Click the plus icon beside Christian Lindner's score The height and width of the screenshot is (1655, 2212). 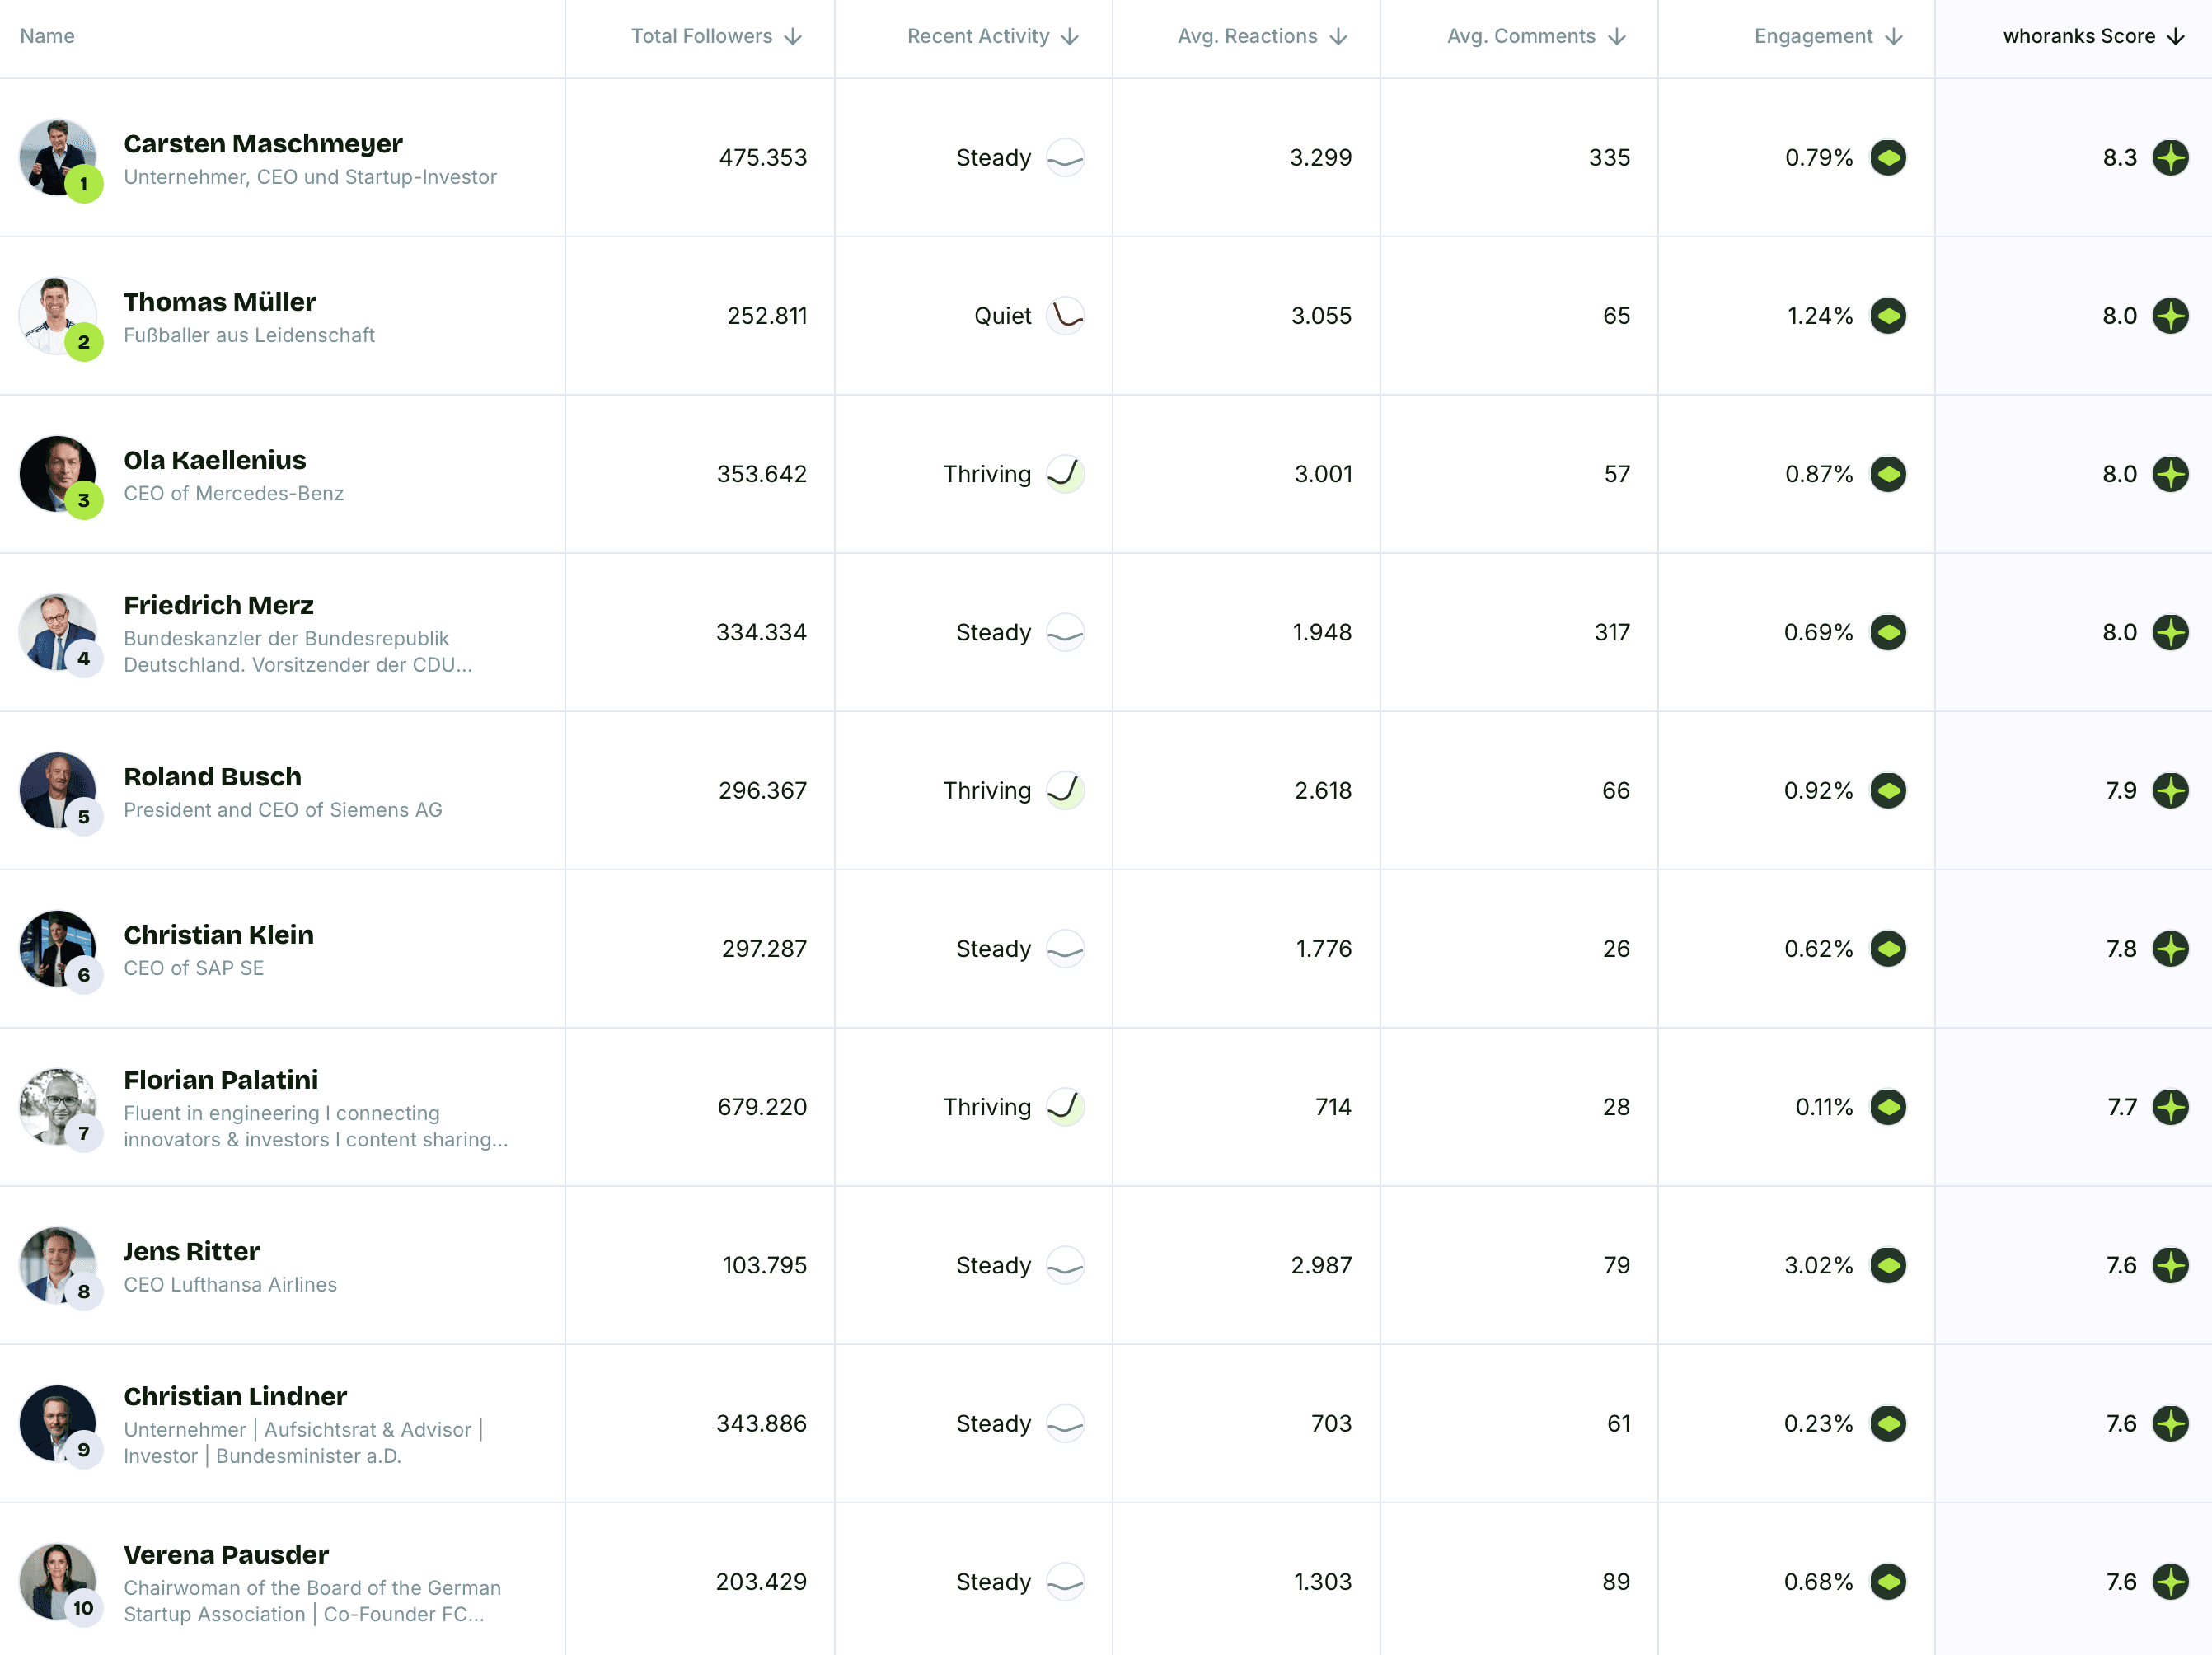pos(2172,1423)
